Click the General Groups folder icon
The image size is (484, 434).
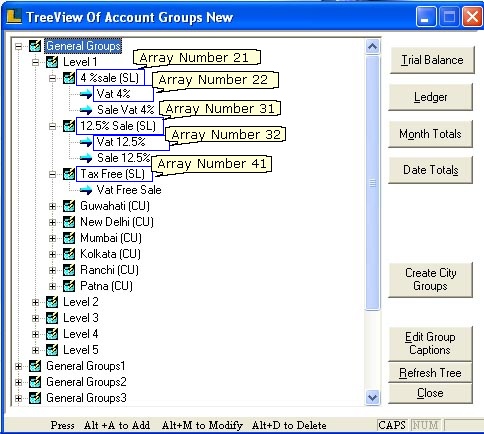(x=35, y=46)
